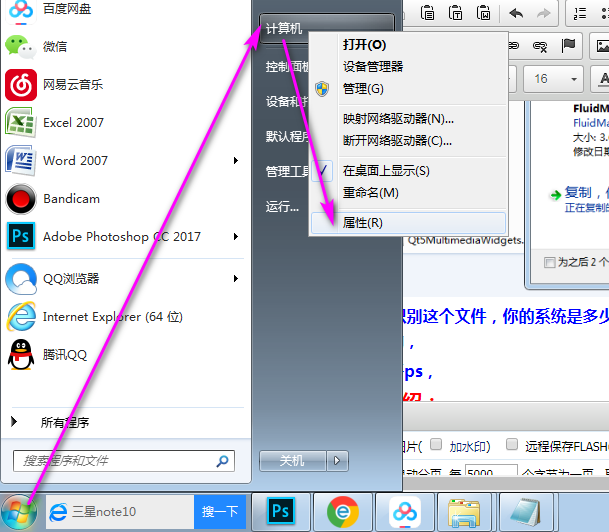The height and width of the screenshot is (532, 609).
Task: Select 管理(G) in the context menu
Action: (409, 89)
